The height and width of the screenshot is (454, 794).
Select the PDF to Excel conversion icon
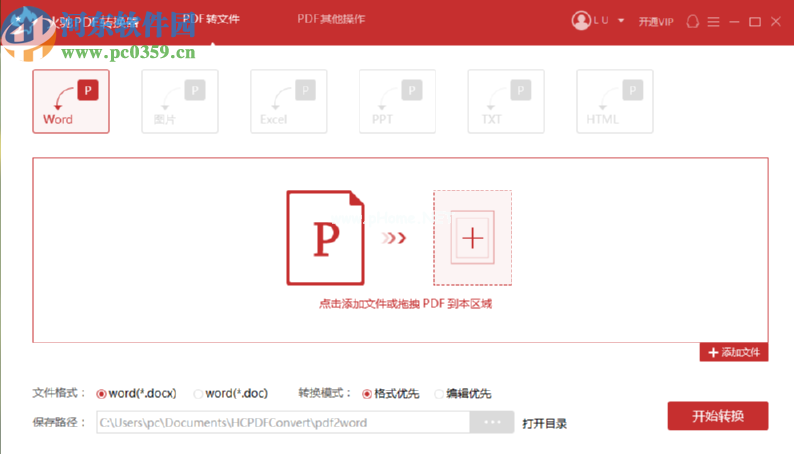pos(289,101)
